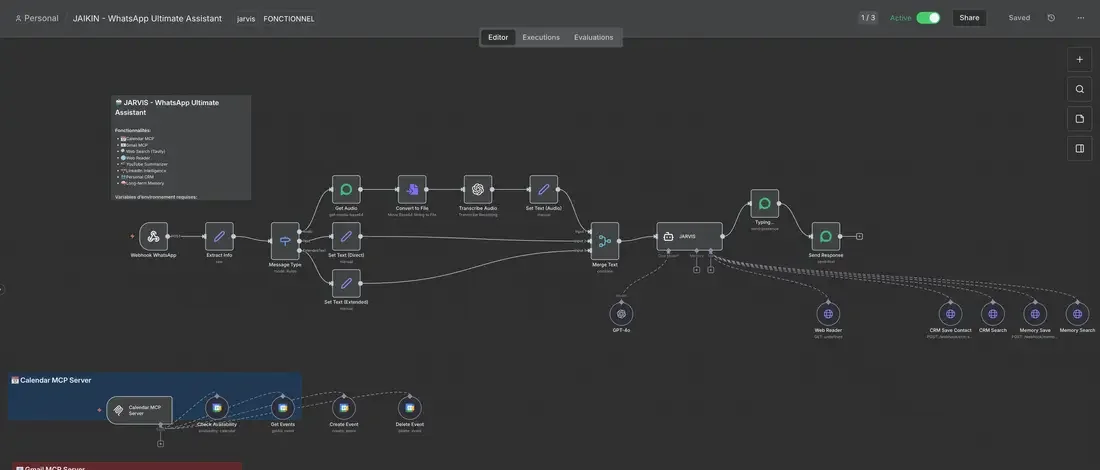Select the Delete Event calendar node
Image resolution: width=1100 pixels, height=470 pixels.
[410, 408]
